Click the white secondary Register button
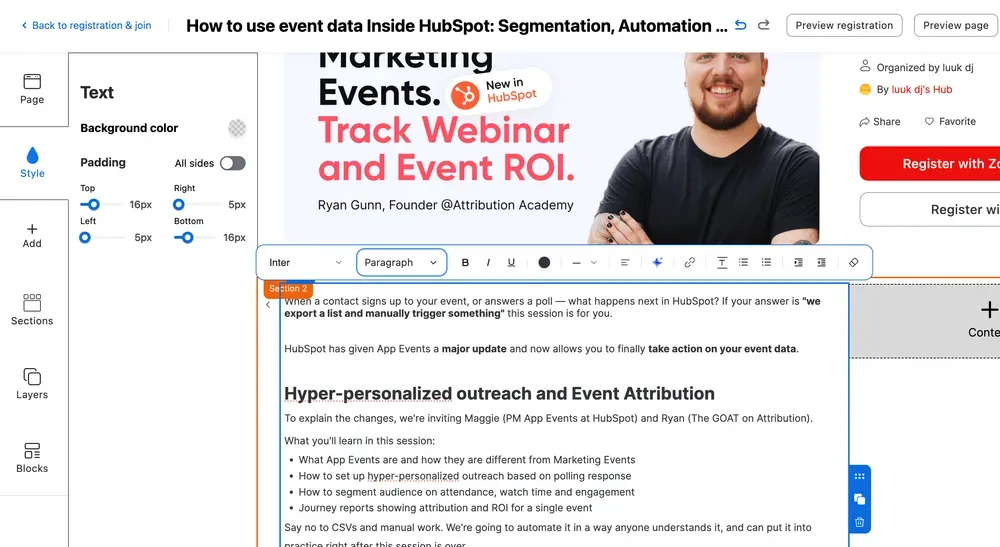Viewport: 1000px width, 547px height. pyautogui.click(x=930, y=210)
